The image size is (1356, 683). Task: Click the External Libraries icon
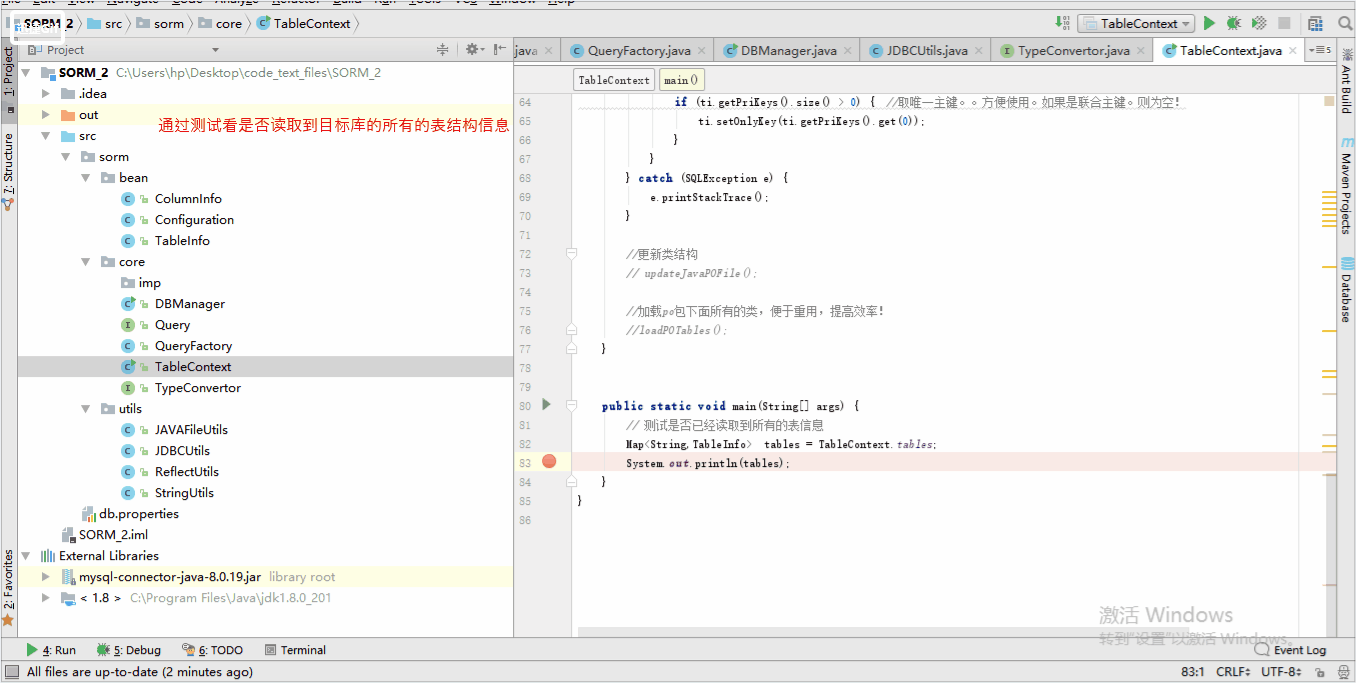tap(48, 556)
